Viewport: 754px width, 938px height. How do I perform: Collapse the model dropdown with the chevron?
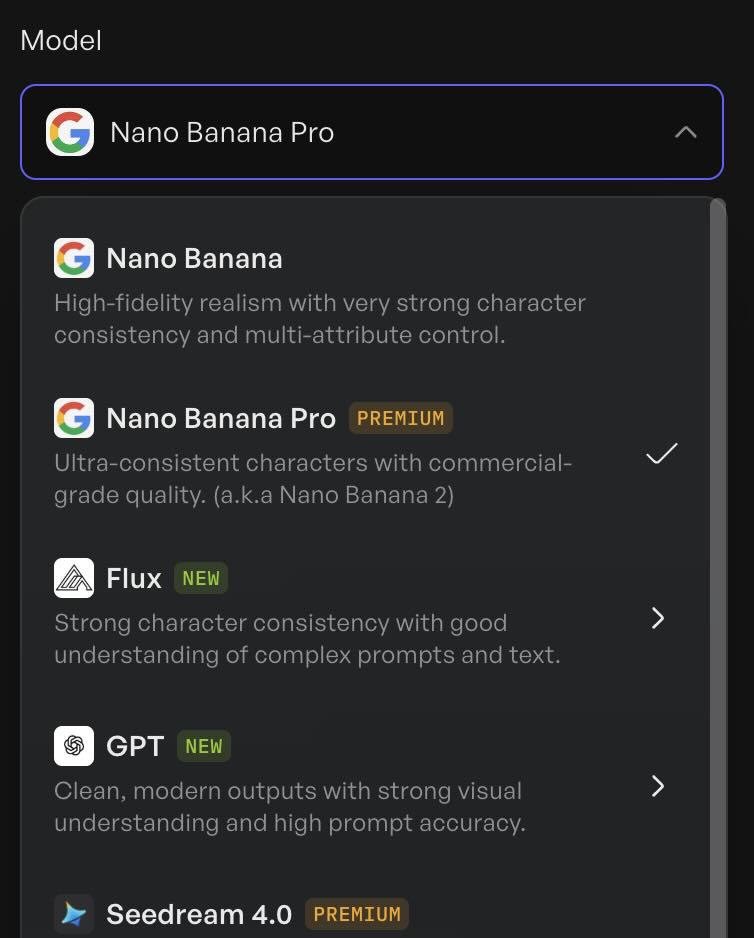pyautogui.click(x=686, y=131)
